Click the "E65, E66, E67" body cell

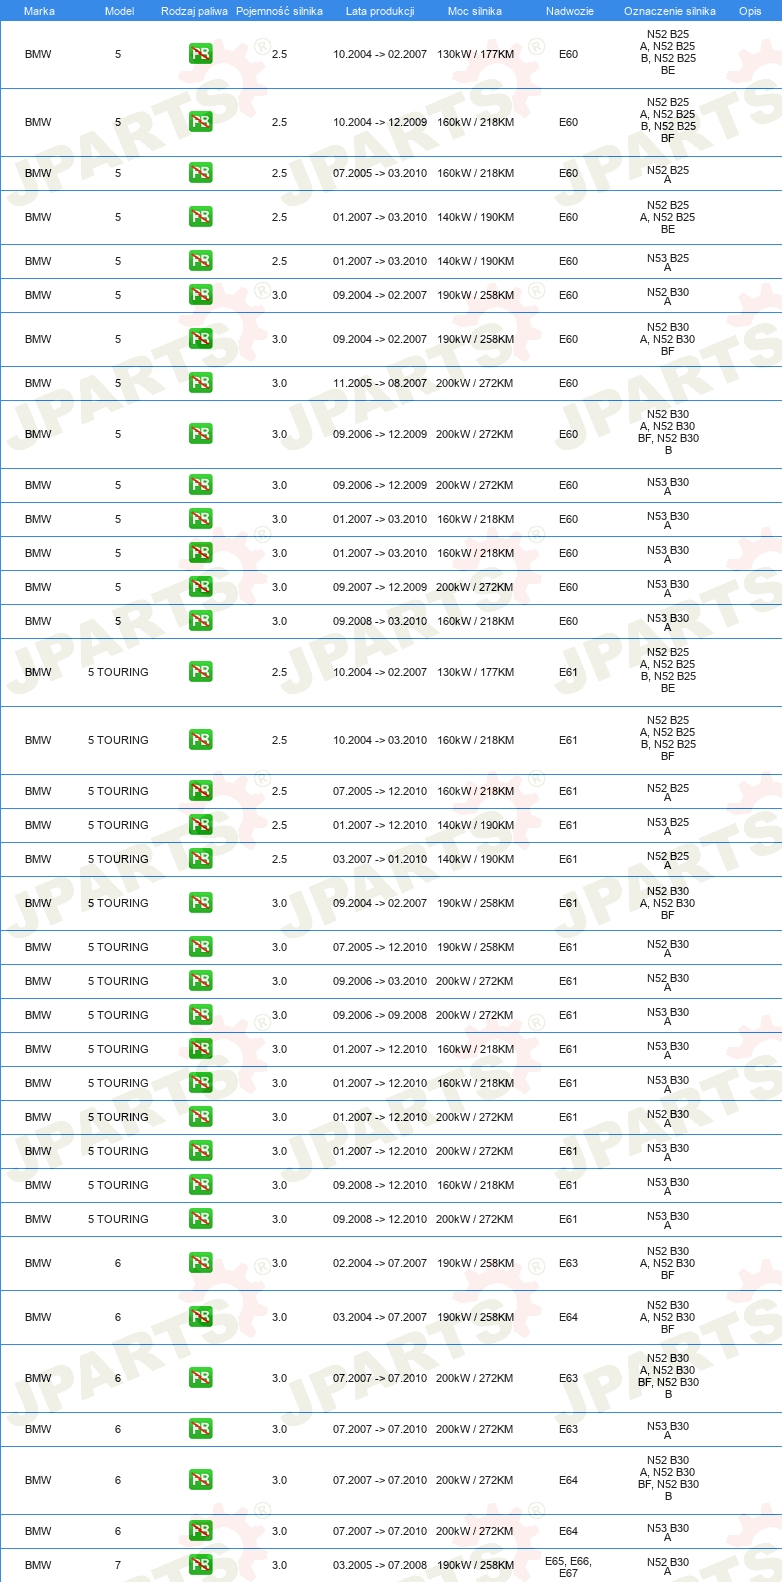(x=568, y=1567)
